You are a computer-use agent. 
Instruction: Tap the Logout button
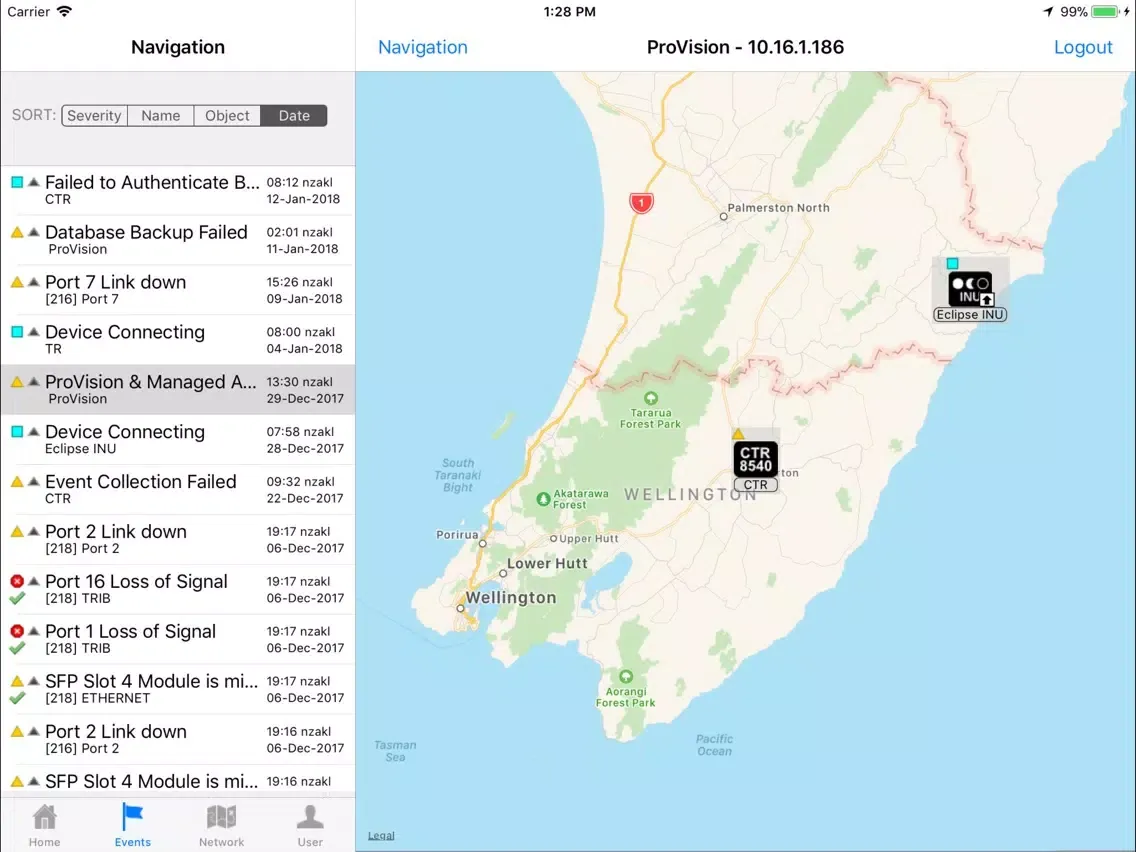coord(1082,47)
